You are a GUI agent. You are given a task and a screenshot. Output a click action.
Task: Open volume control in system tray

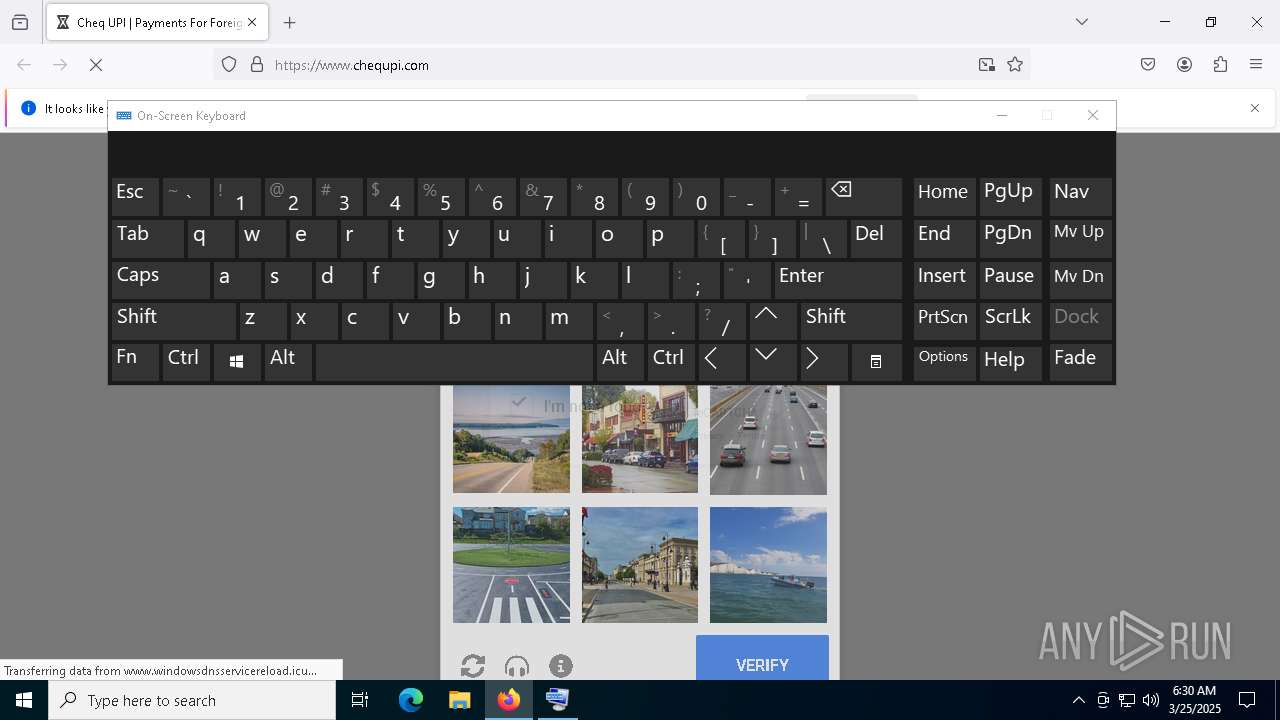1150,700
